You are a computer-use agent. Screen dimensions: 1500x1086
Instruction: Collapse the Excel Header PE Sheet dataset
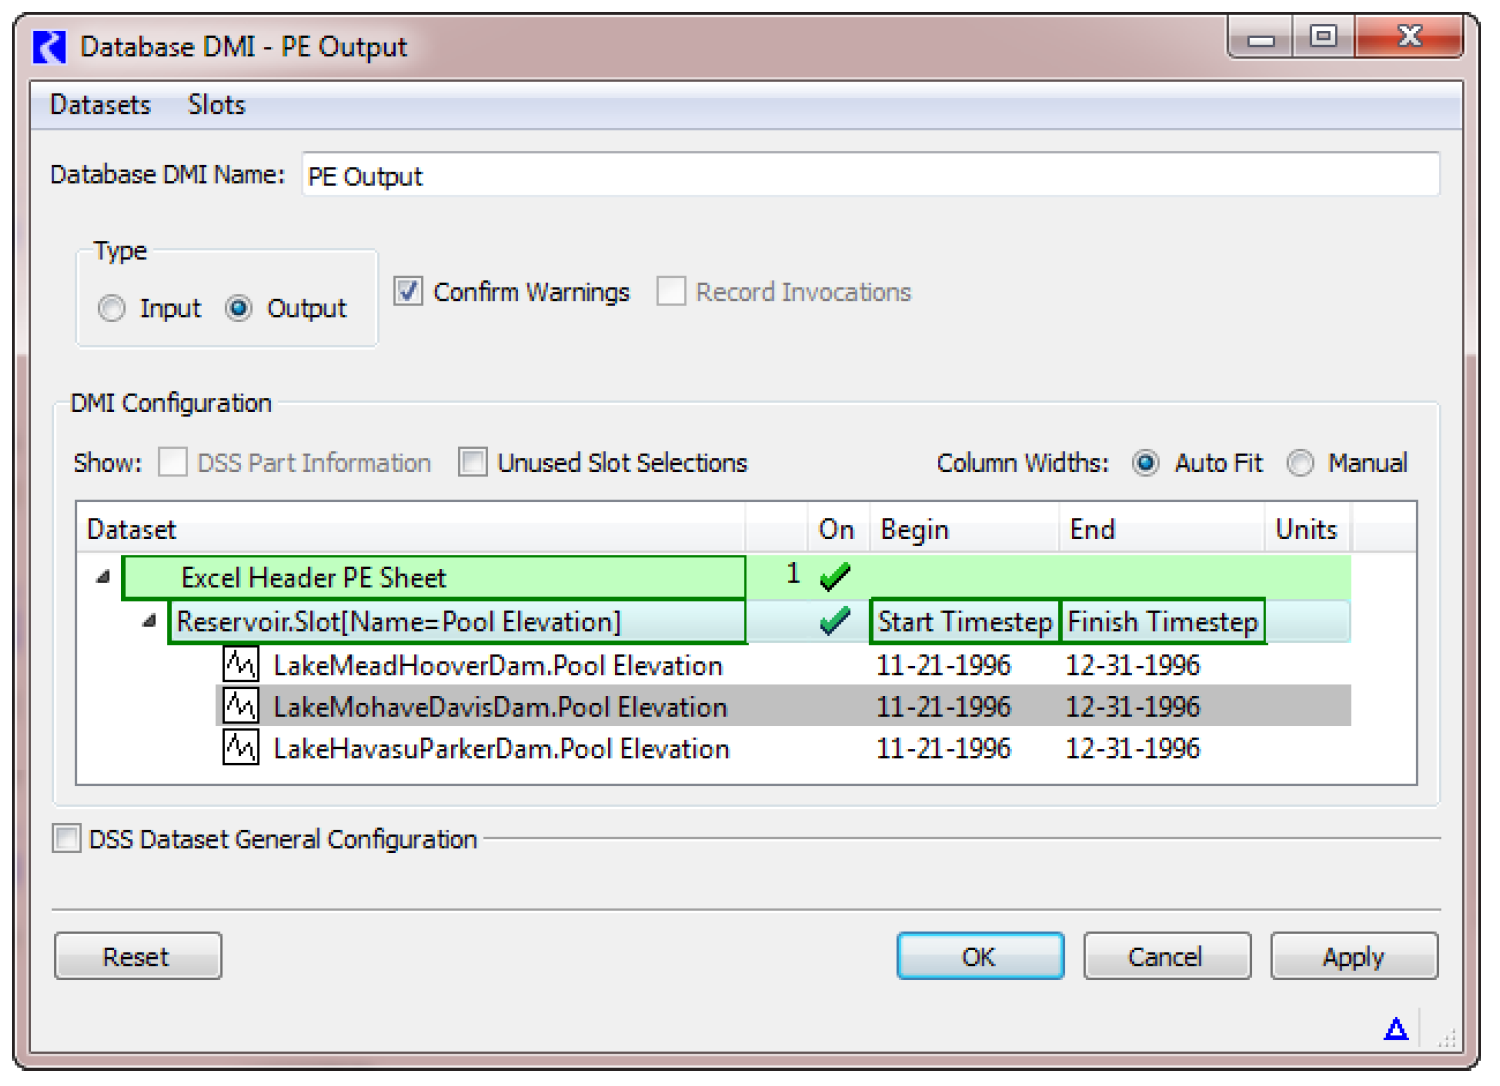tap(103, 577)
